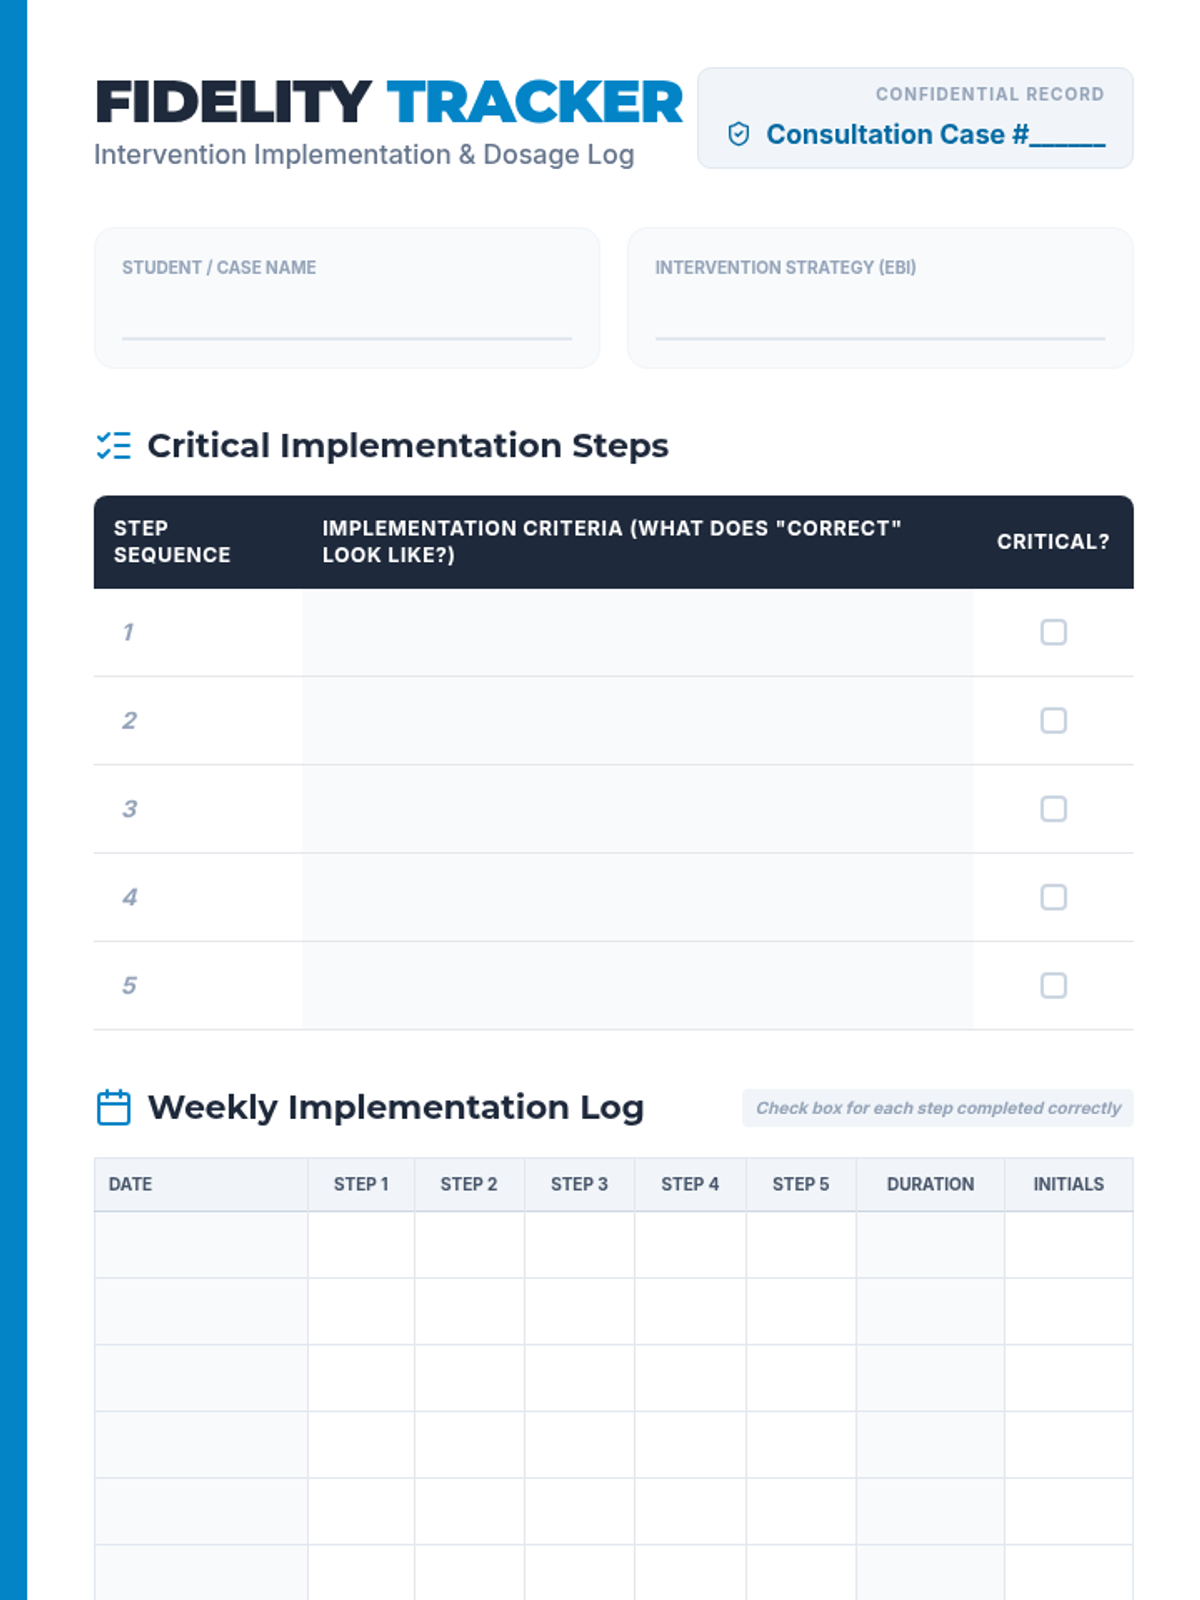This screenshot has width=1200, height=1600.
Task: Mark step 3 as critical
Action: click(1053, 808)
